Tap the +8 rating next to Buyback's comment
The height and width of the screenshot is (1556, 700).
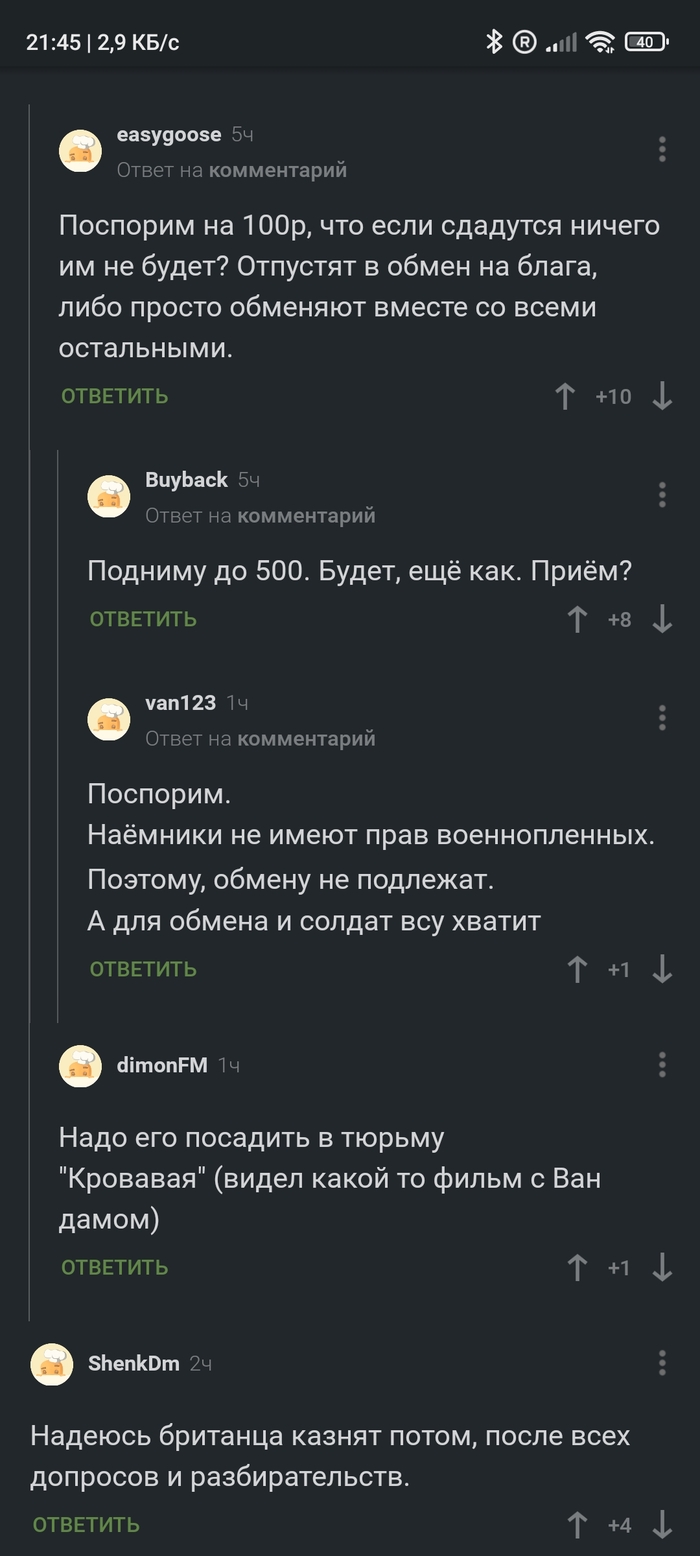click(x=620, y=620)
